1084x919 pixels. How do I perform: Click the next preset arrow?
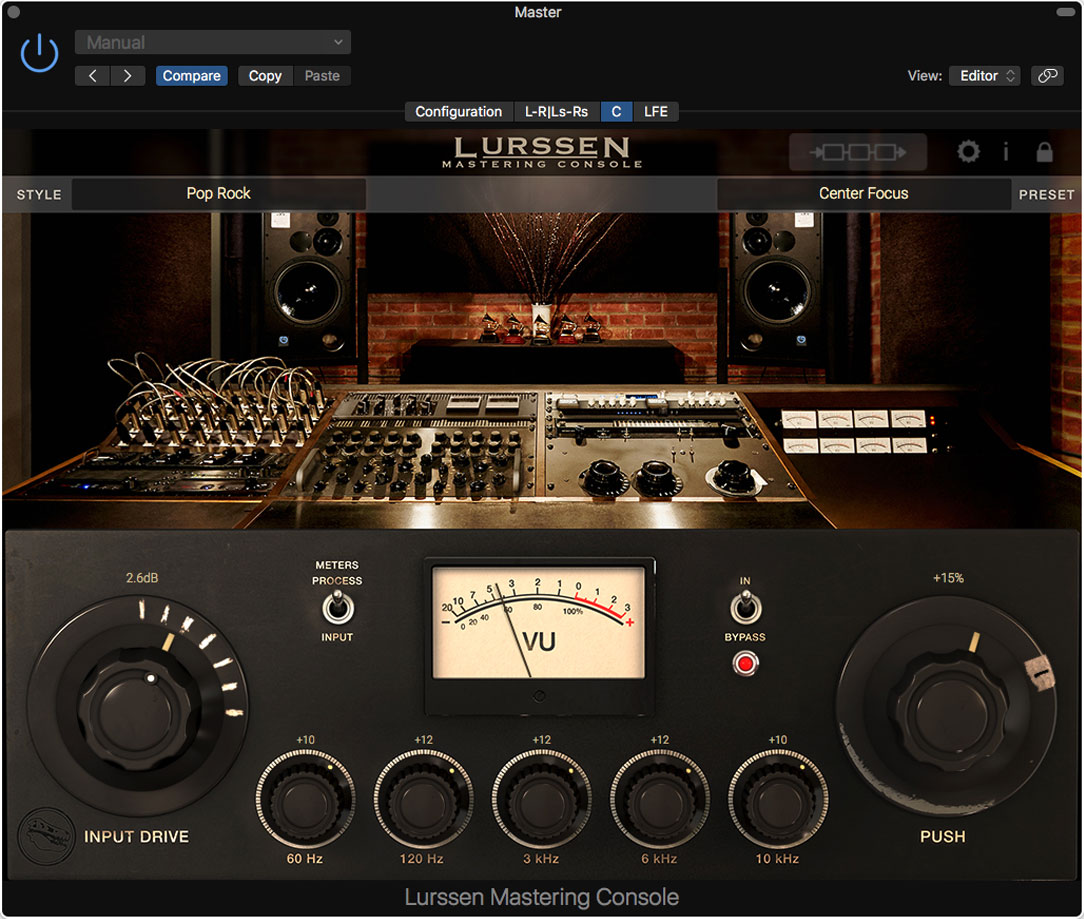[126, 75]
